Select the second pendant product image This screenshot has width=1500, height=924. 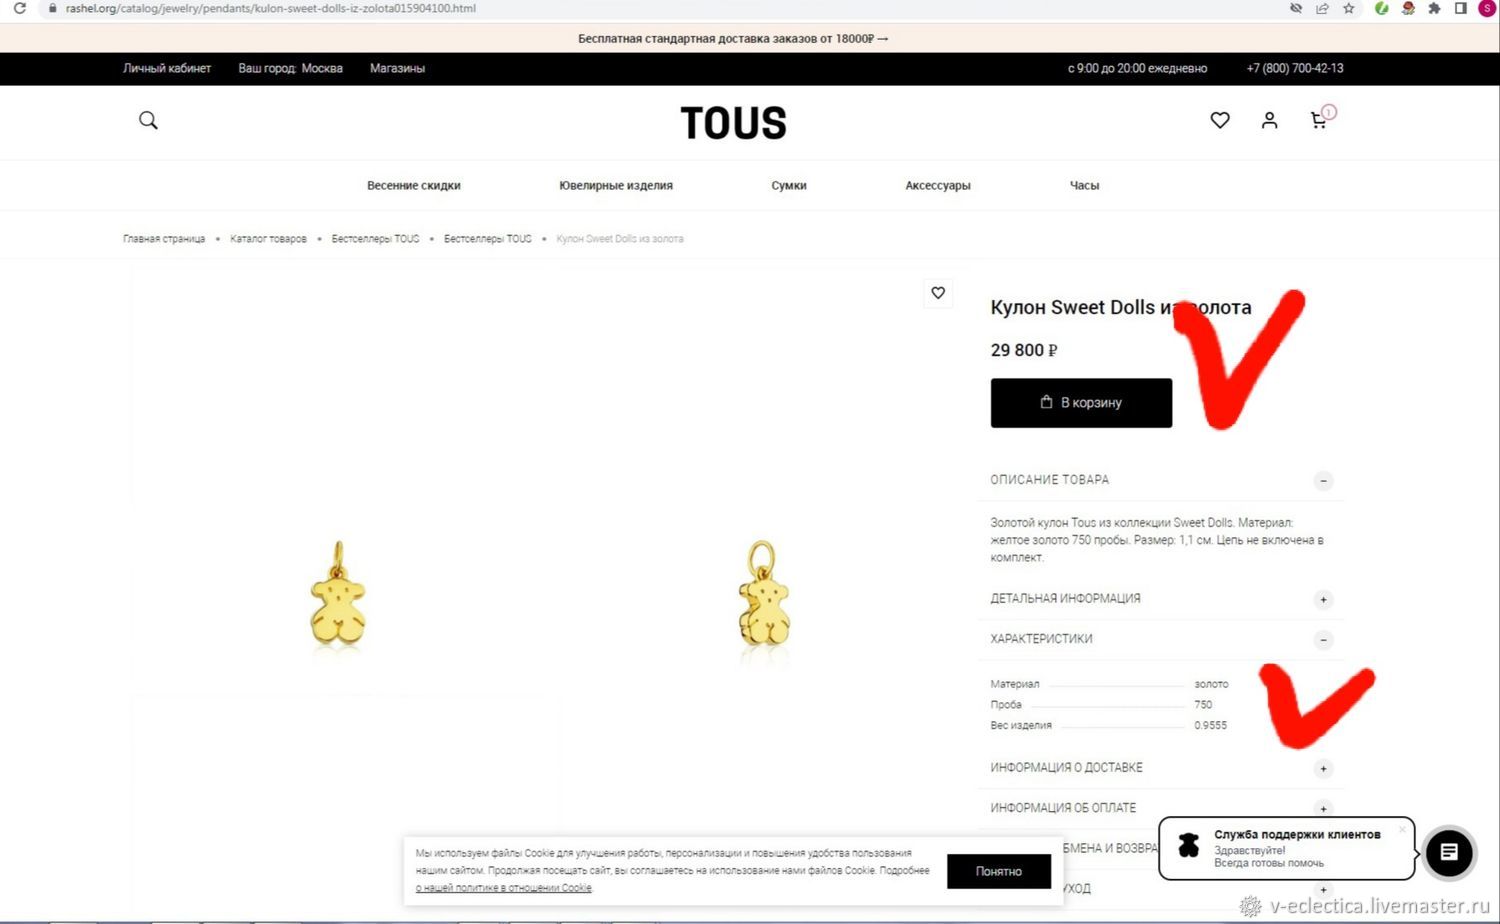[763, 598]
